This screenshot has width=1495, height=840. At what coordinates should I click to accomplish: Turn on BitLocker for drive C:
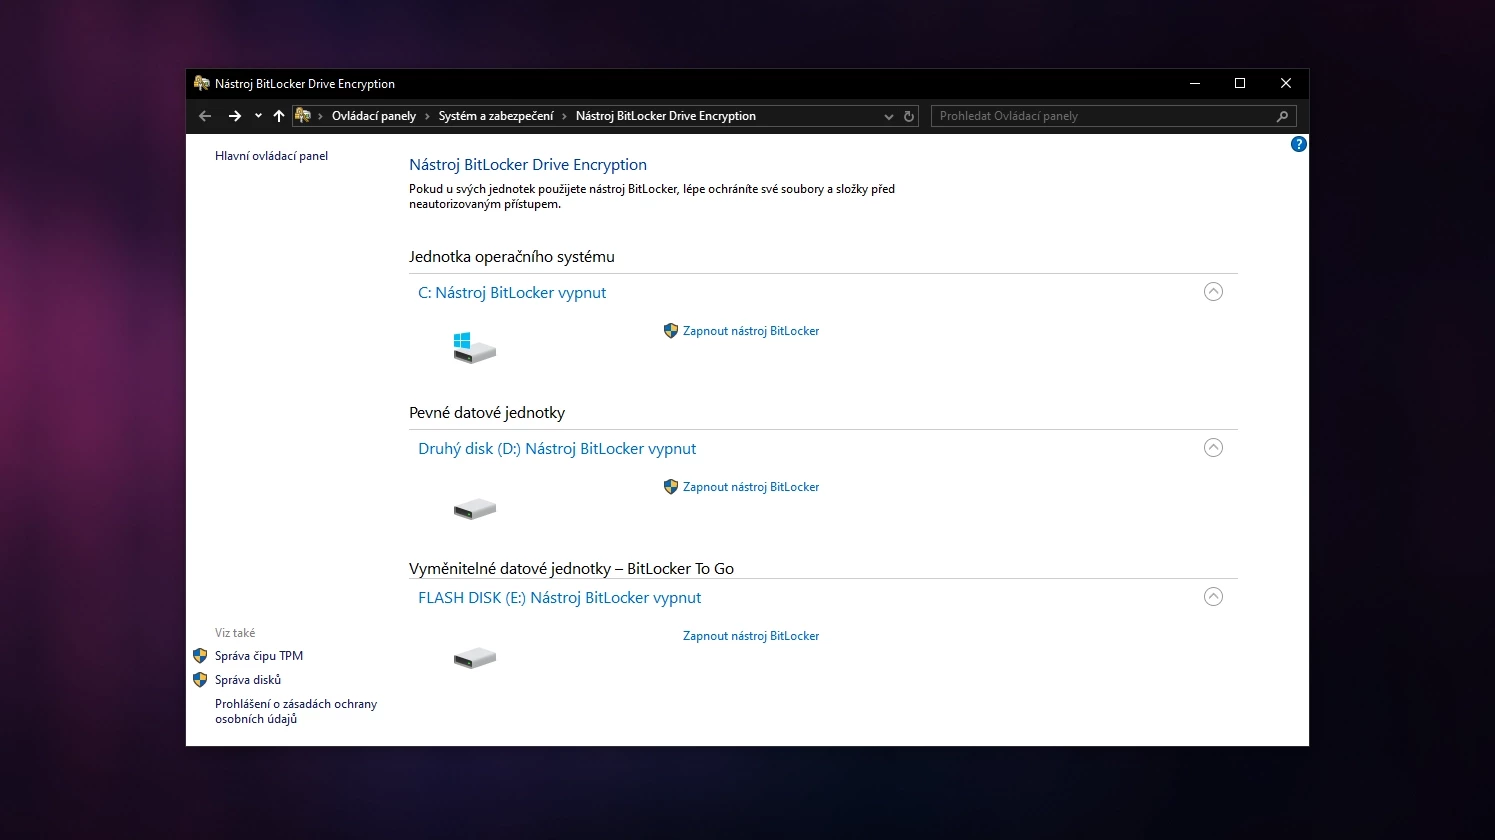pos(751,331)
